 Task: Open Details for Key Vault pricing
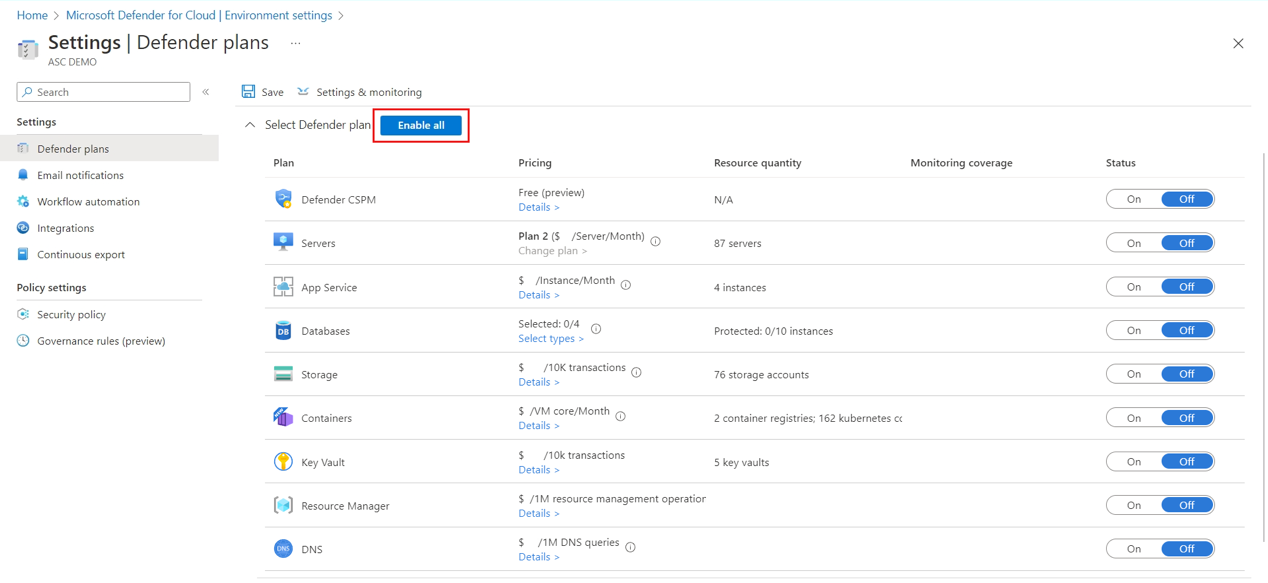(x=539, y=470)
